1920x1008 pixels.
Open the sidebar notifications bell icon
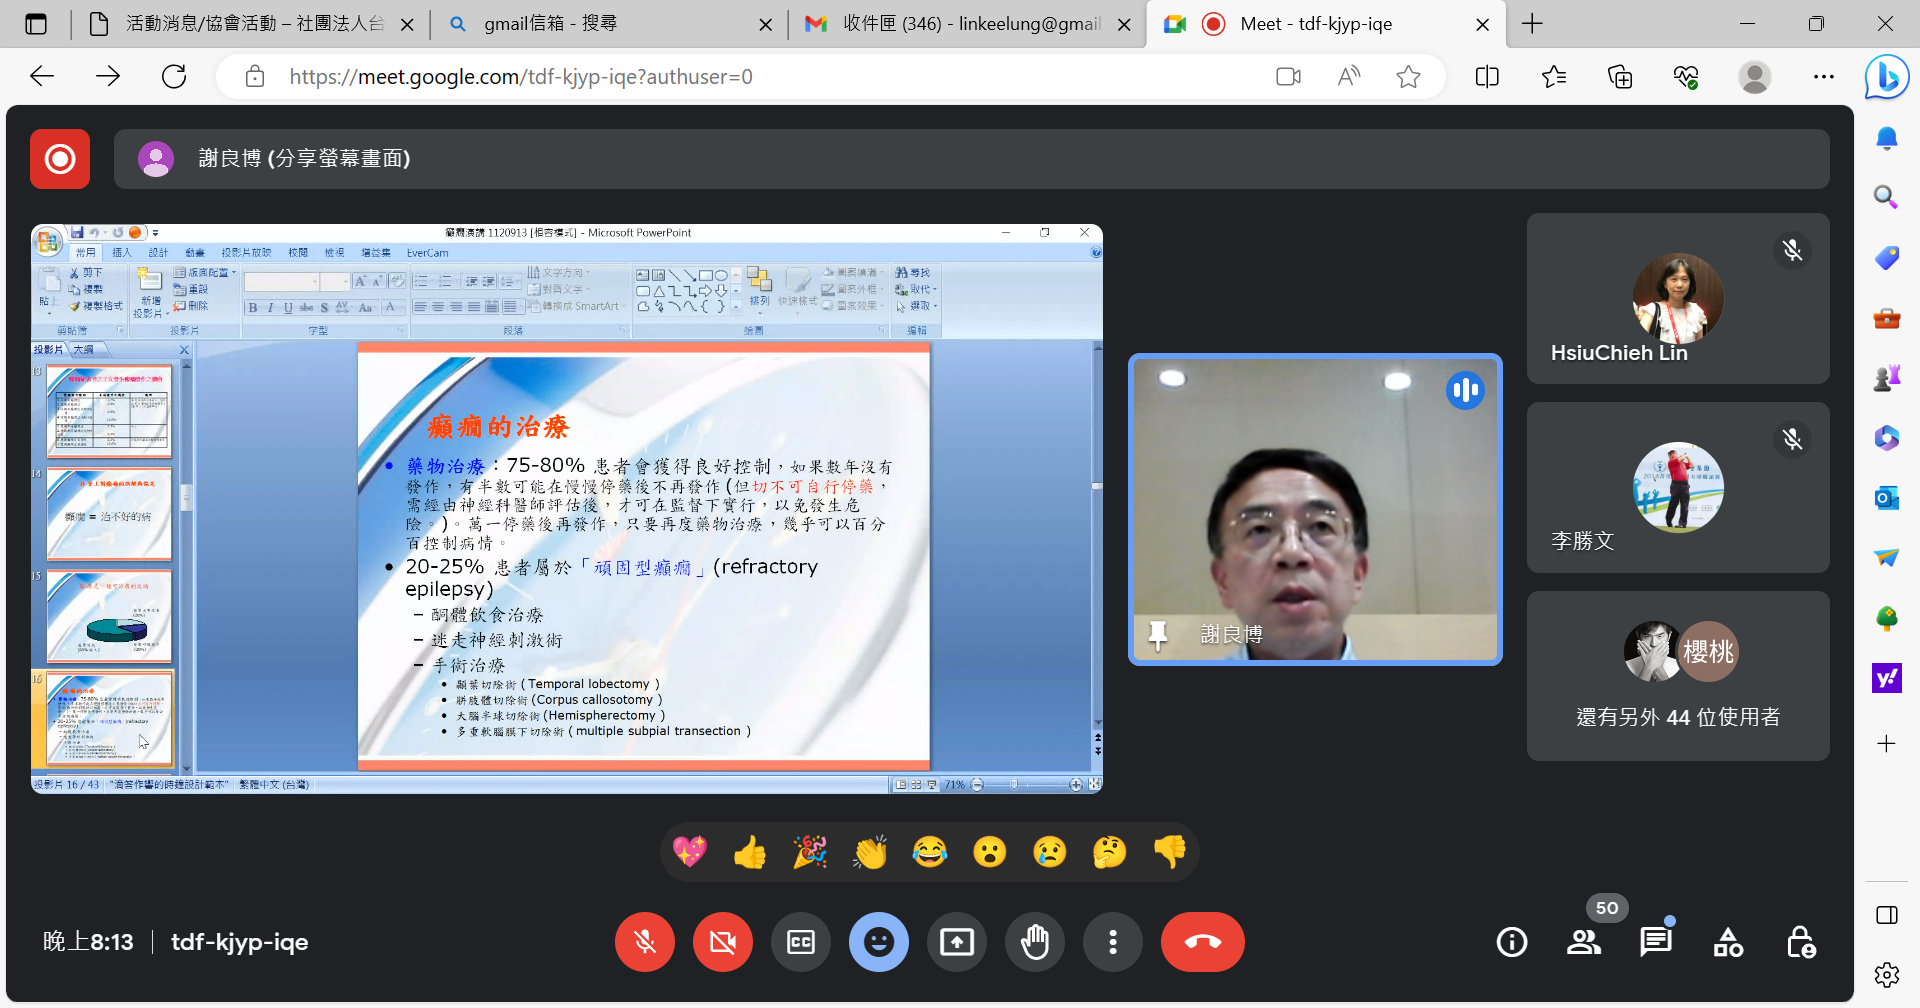(1886, 138)
